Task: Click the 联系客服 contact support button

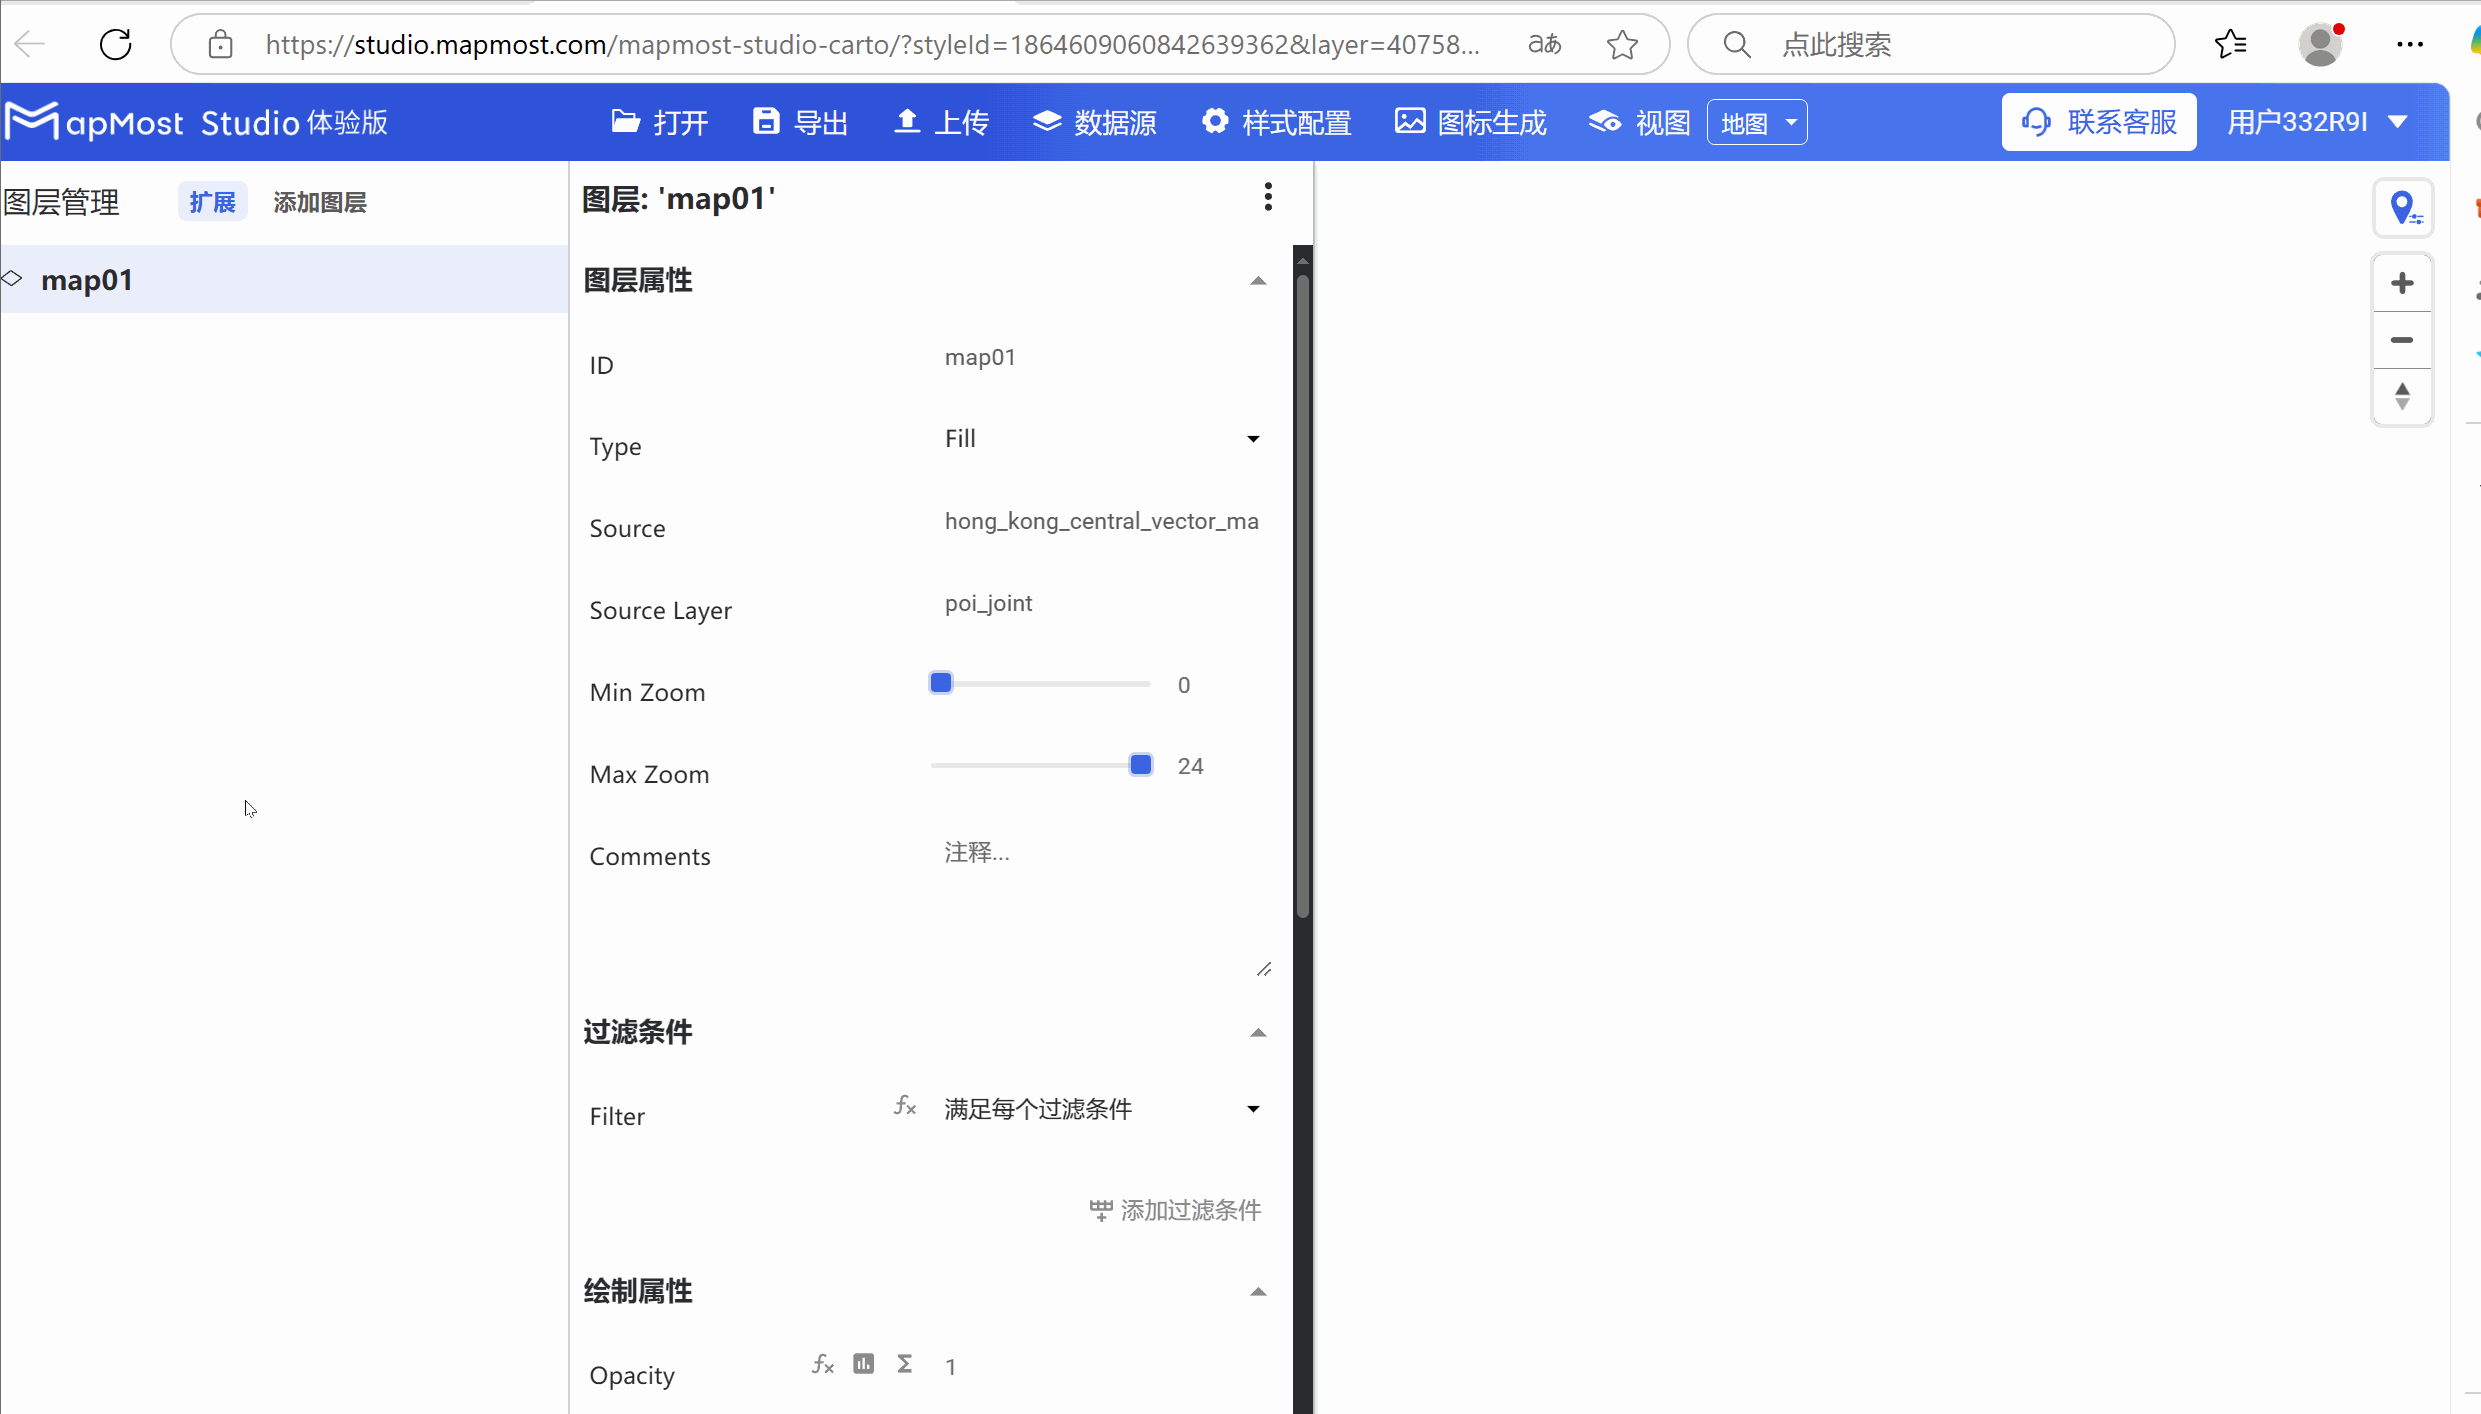Action: point(2098,121)
